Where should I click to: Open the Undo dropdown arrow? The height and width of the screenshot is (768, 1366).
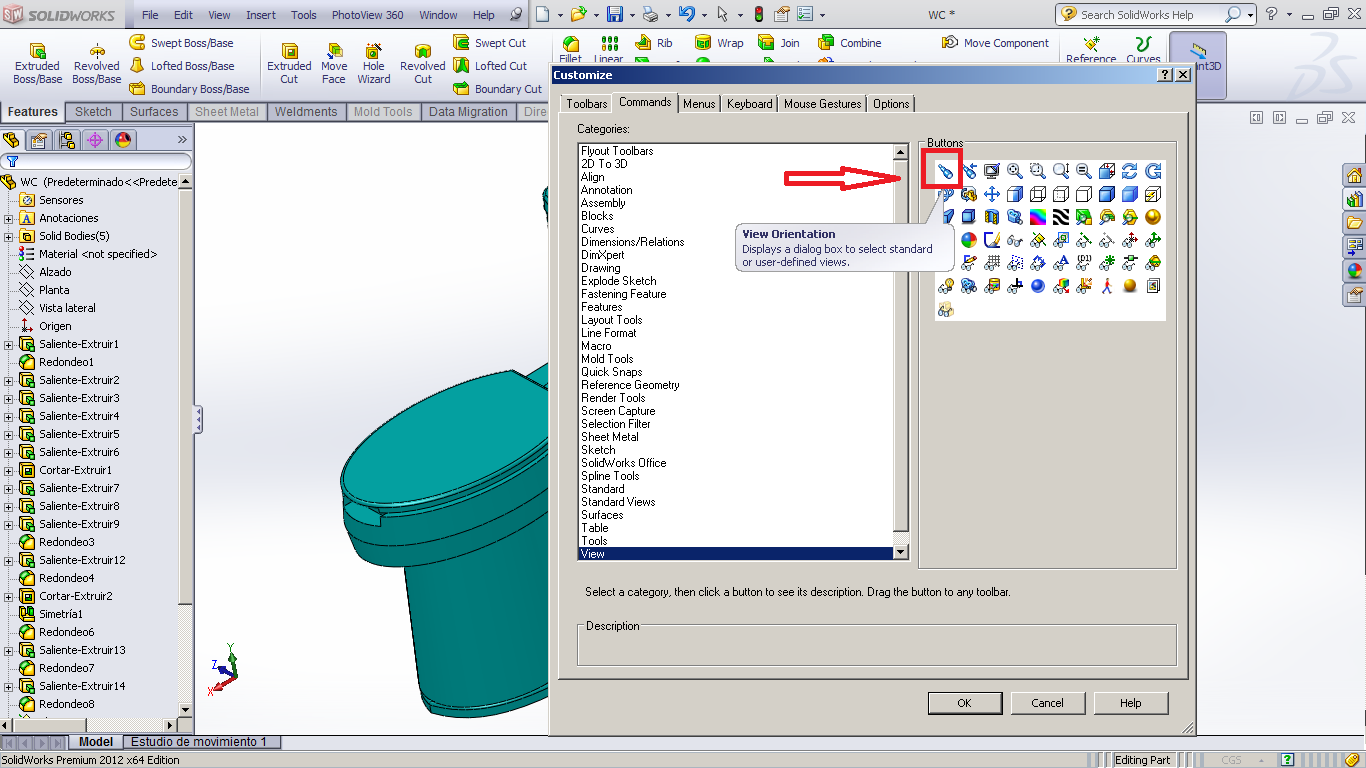702,14
